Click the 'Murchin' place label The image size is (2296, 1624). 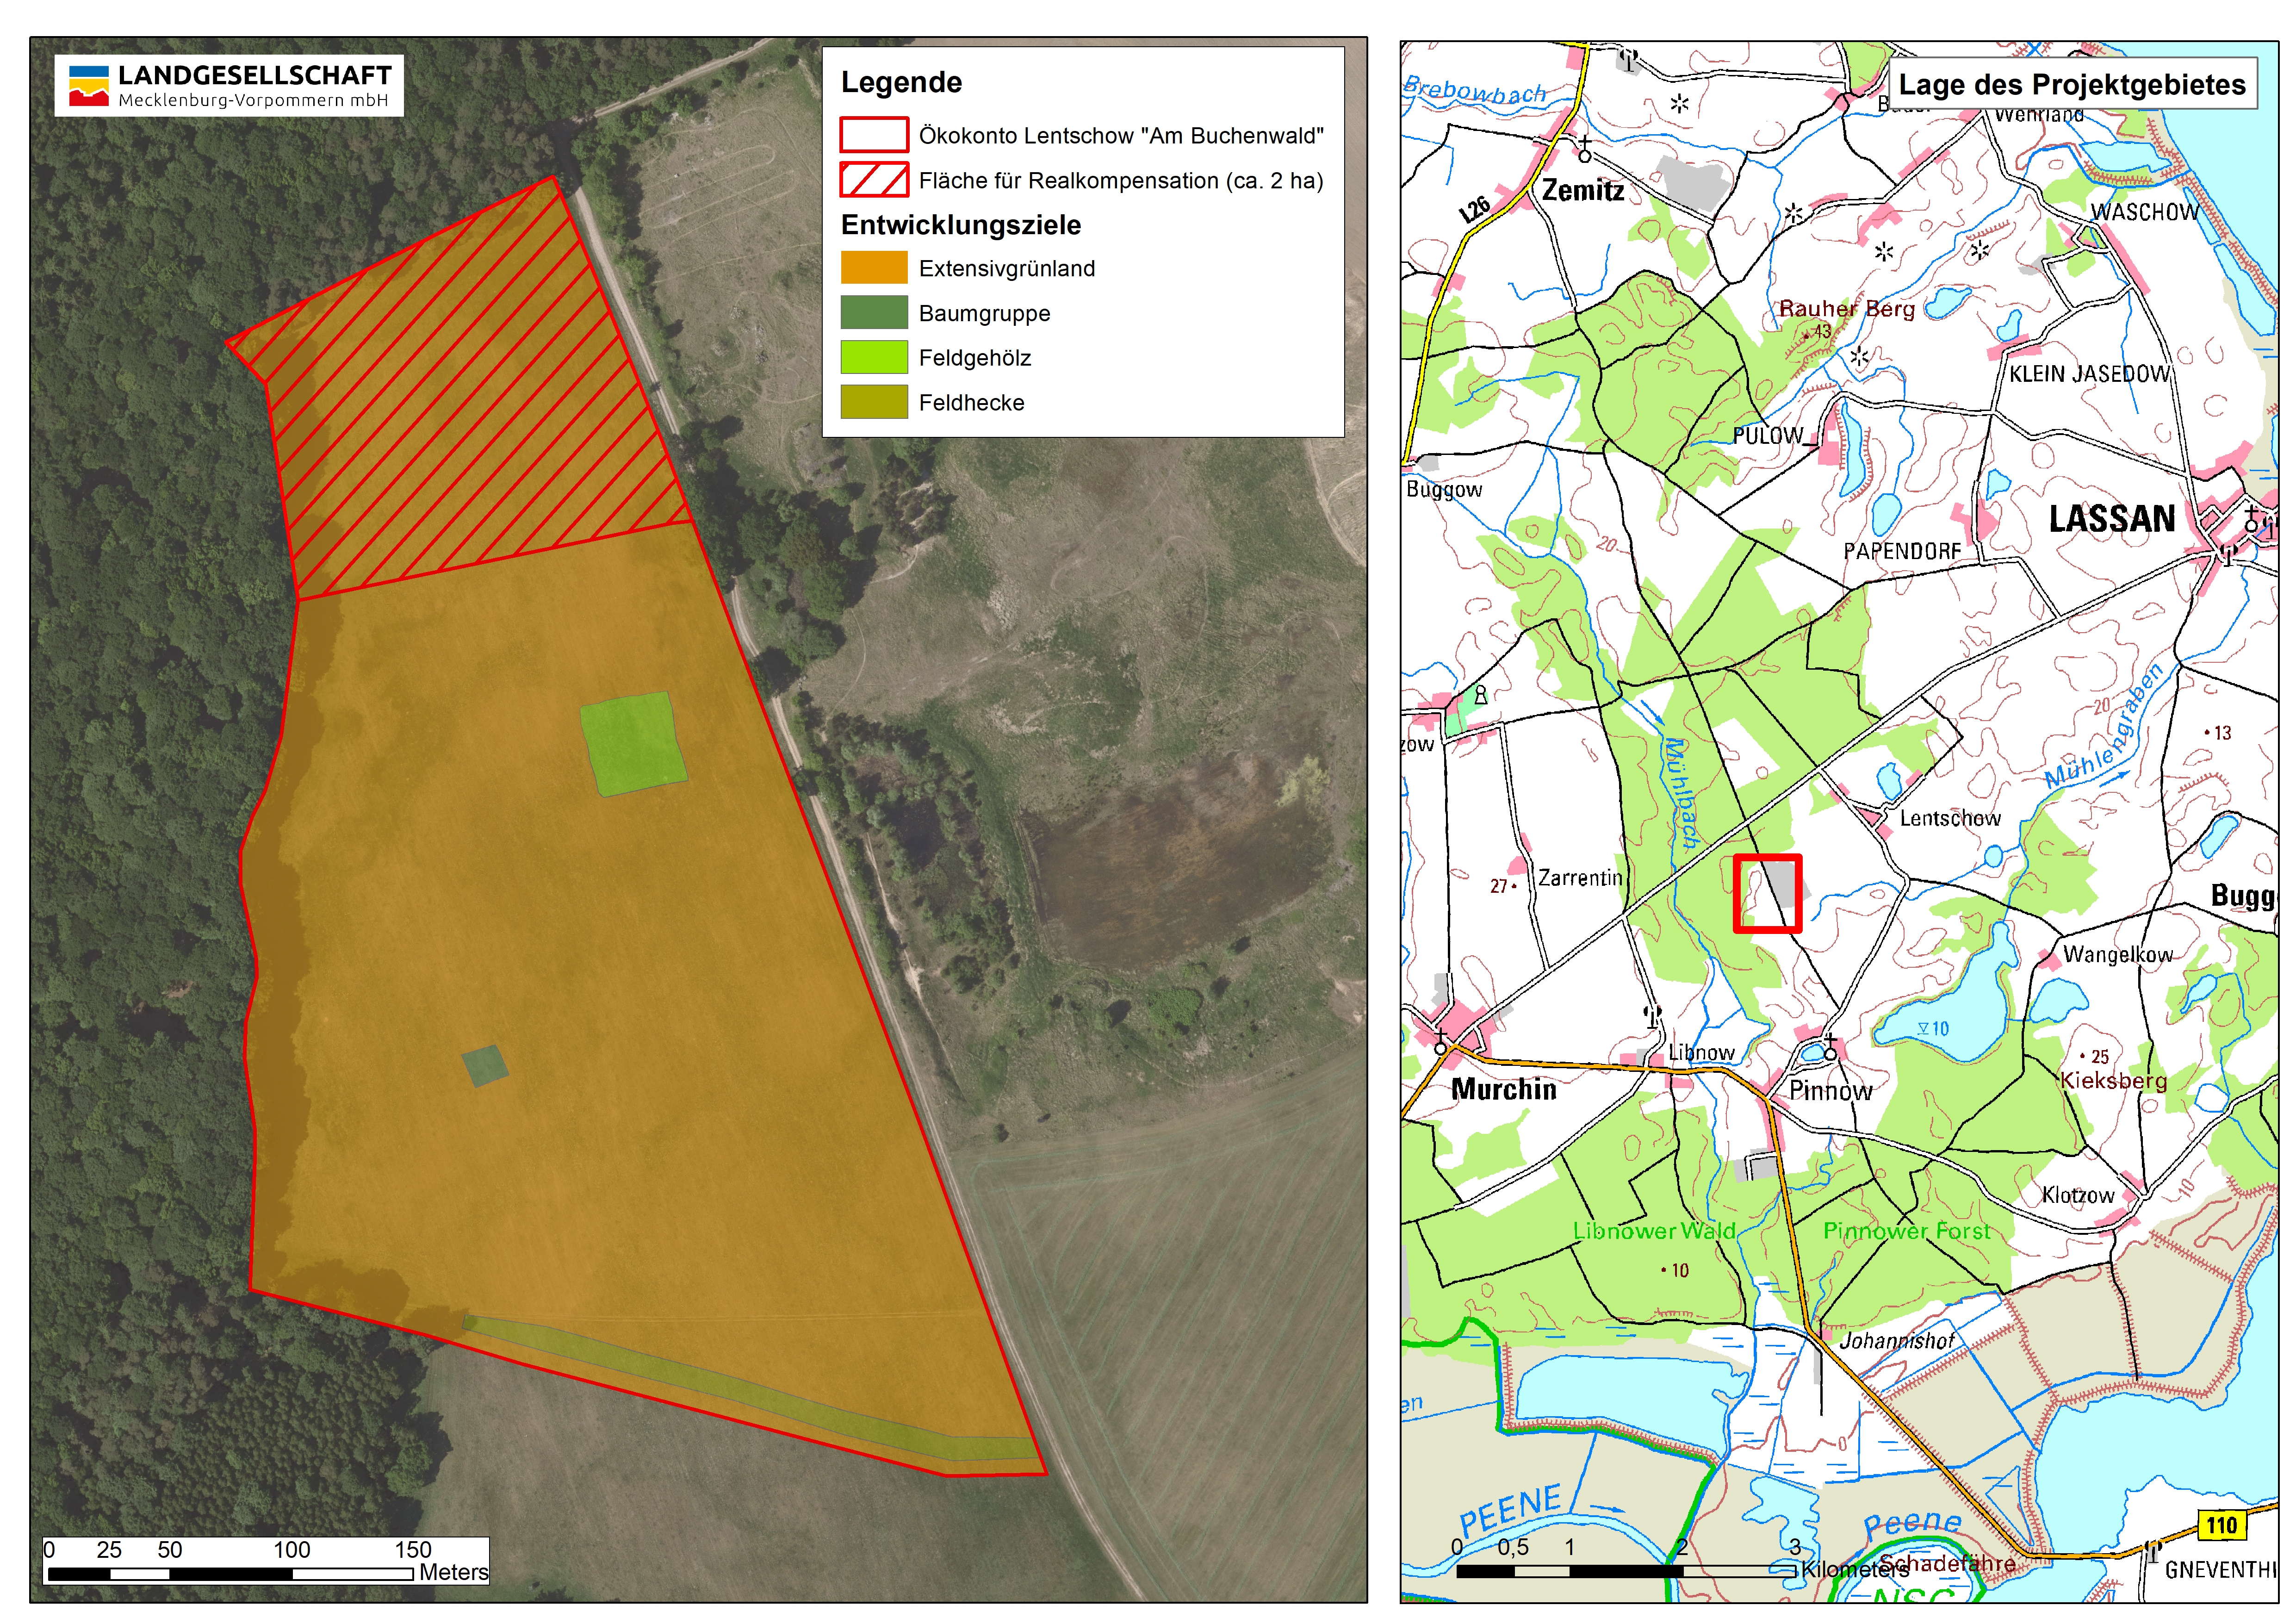pos(1503,1089)
